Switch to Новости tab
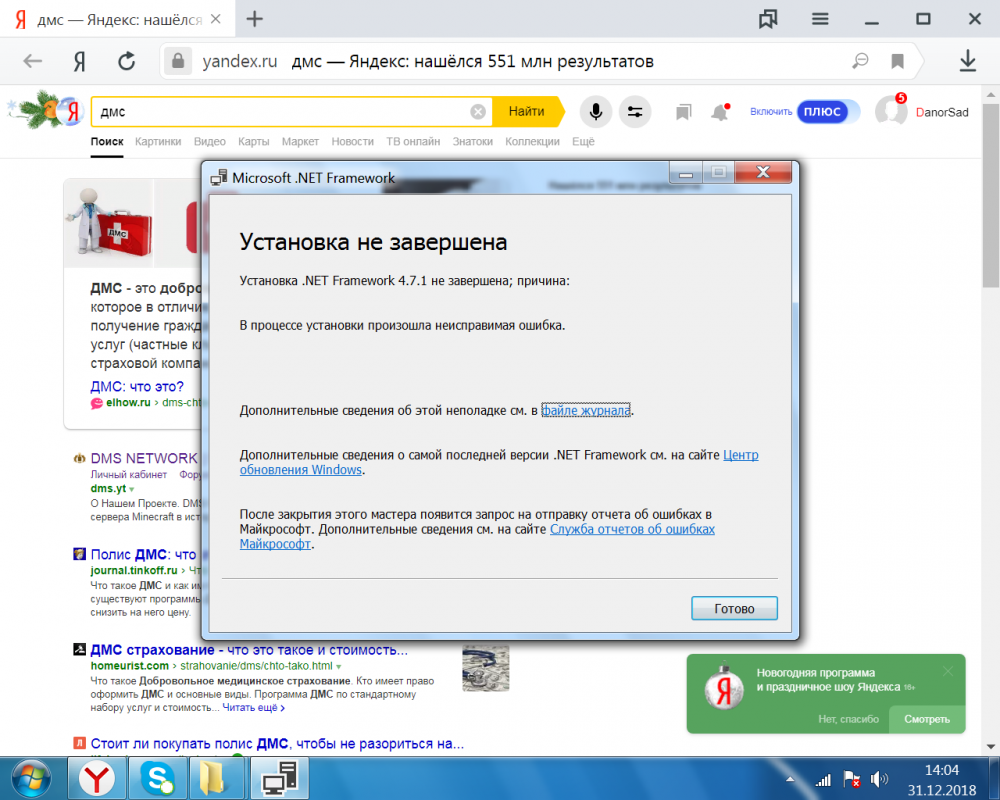This screenshot has width=1000, height=800. click(x=353, y=142)
